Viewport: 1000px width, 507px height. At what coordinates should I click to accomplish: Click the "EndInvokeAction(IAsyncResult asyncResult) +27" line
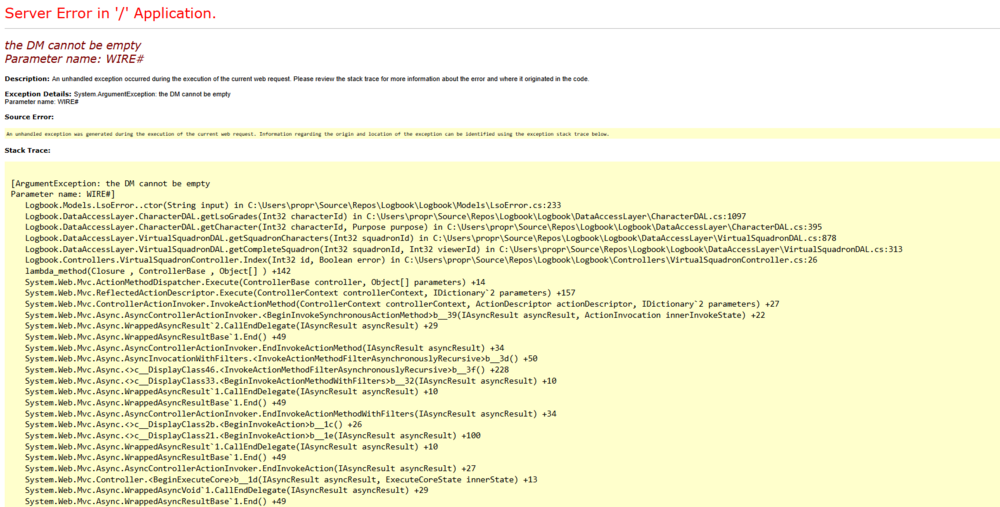[251, 468]
